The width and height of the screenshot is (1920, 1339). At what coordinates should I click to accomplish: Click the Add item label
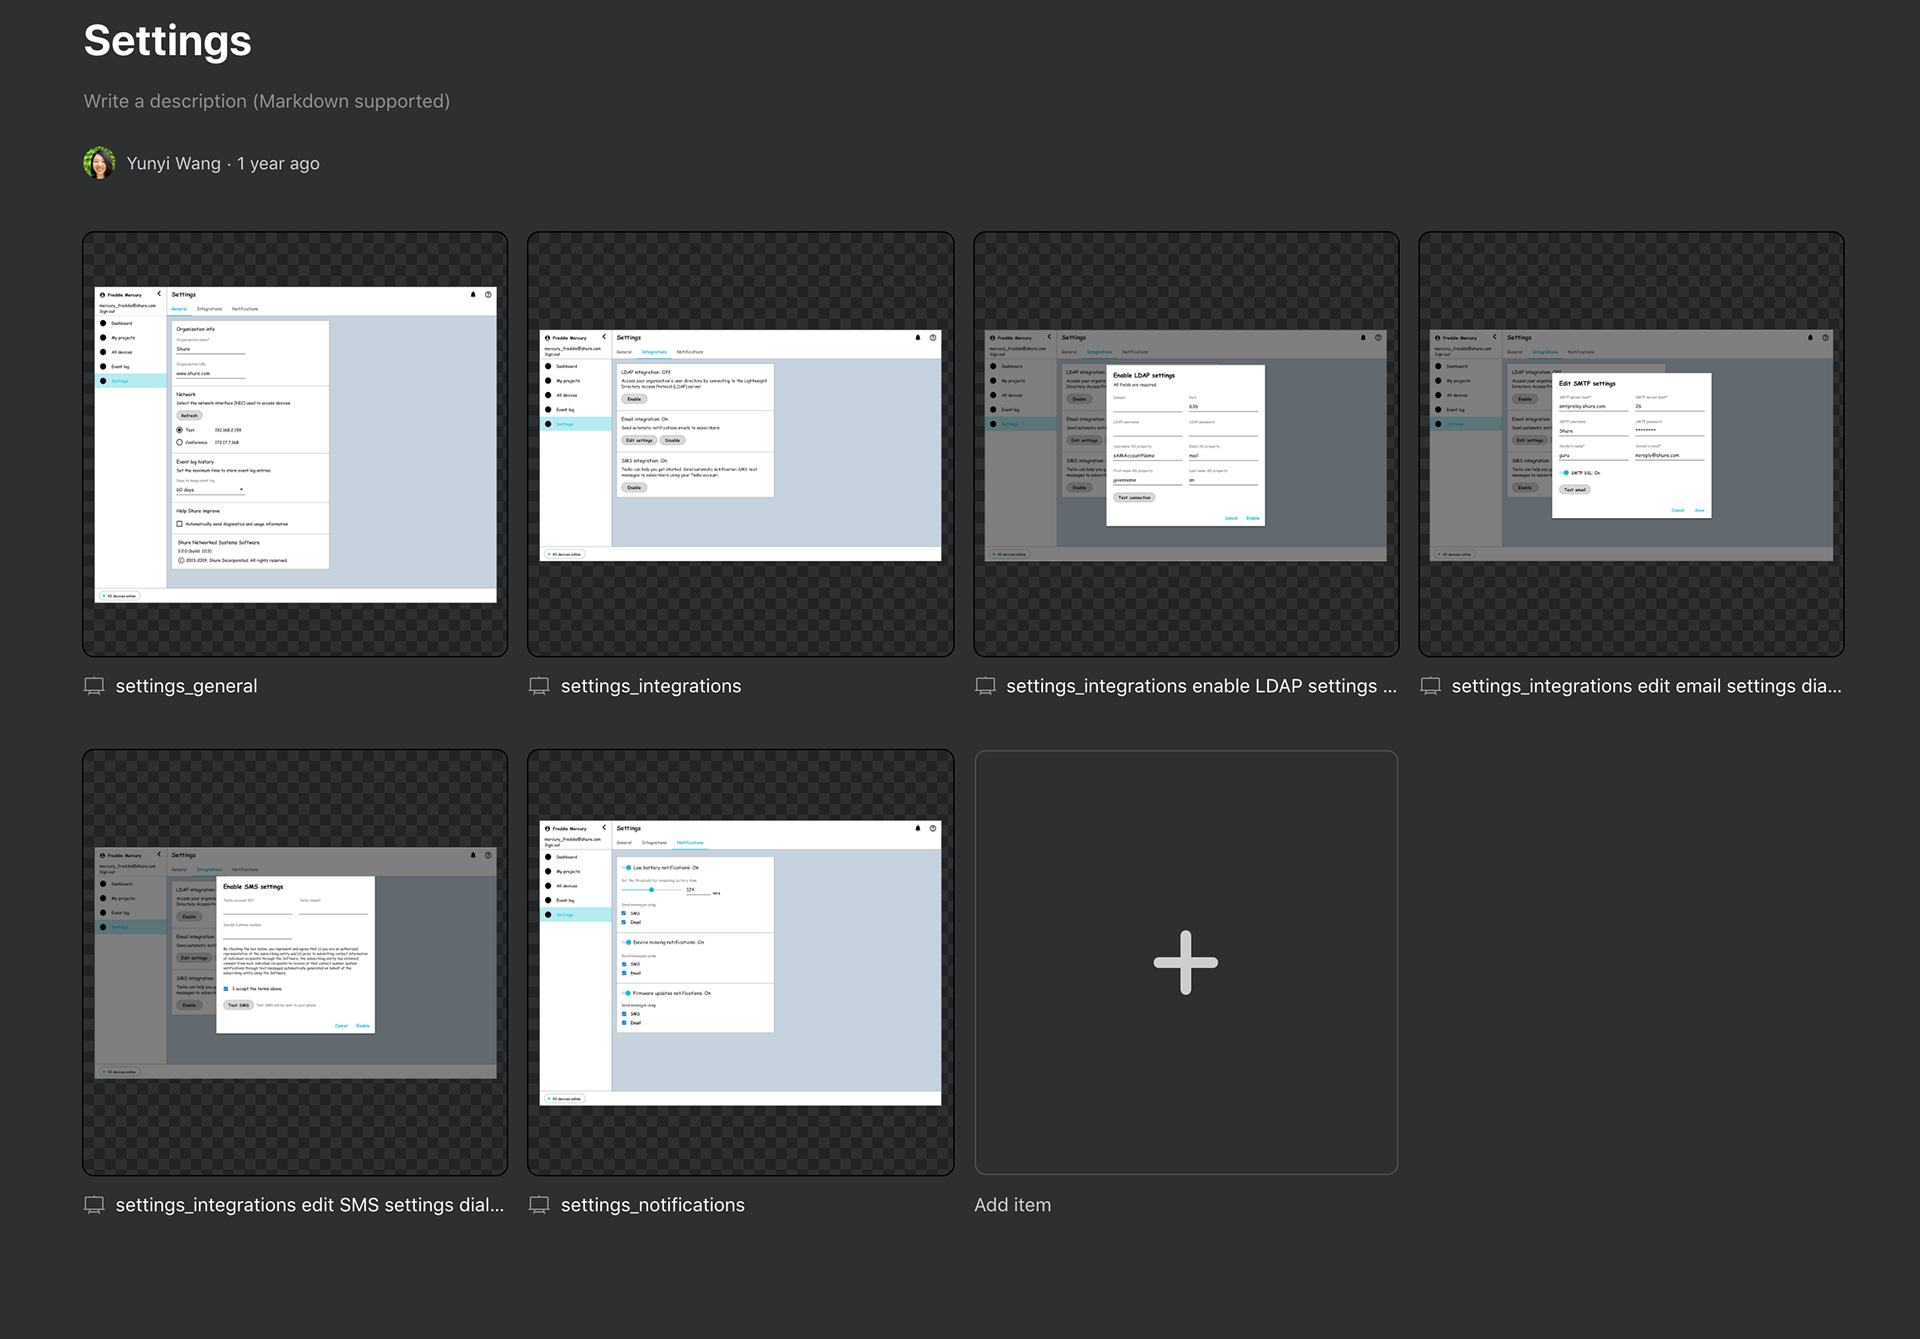click(1012, 1205)
